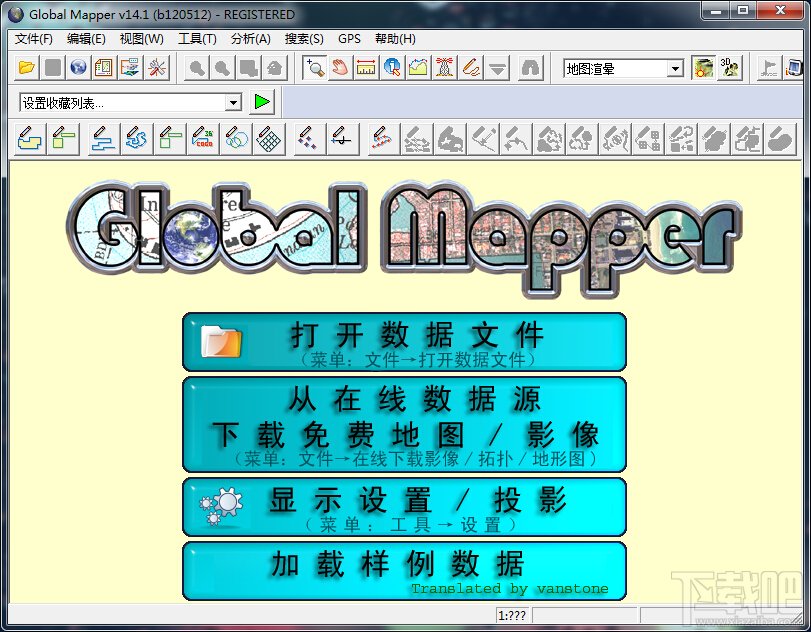Toggle hill shading icon beside shader dropdown
This screenshot has width=811, height=632.
click(703, 68)
